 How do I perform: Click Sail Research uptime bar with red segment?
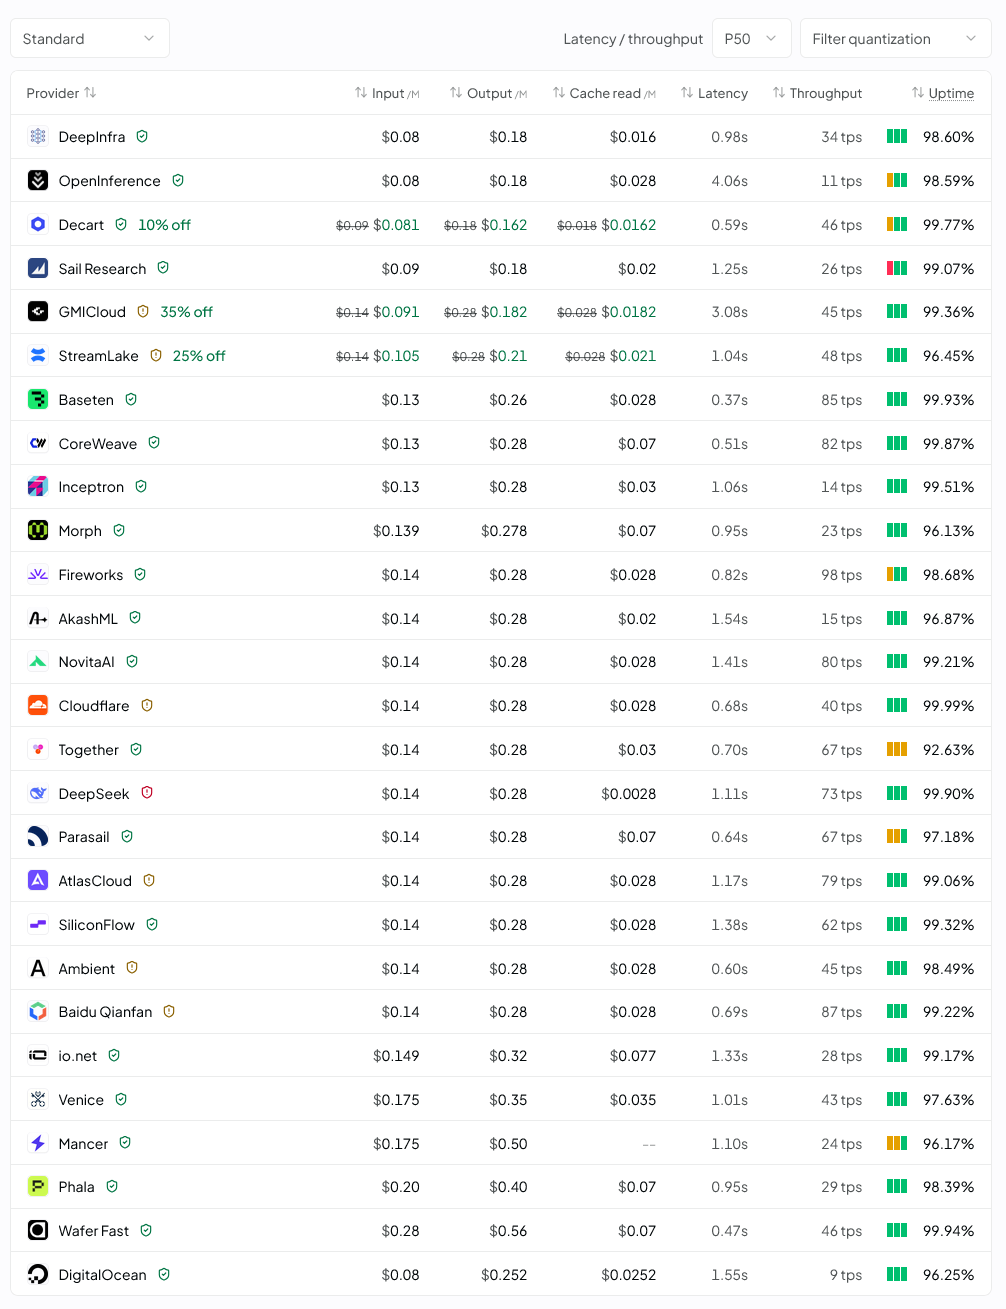[x=897, y=268]
